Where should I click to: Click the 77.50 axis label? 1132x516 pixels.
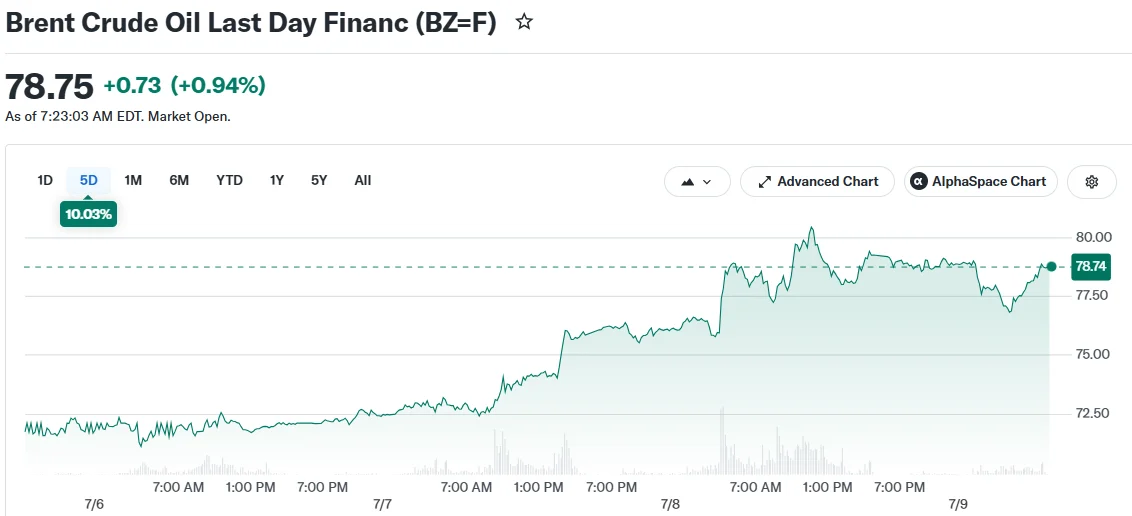tap(1092, 295)
